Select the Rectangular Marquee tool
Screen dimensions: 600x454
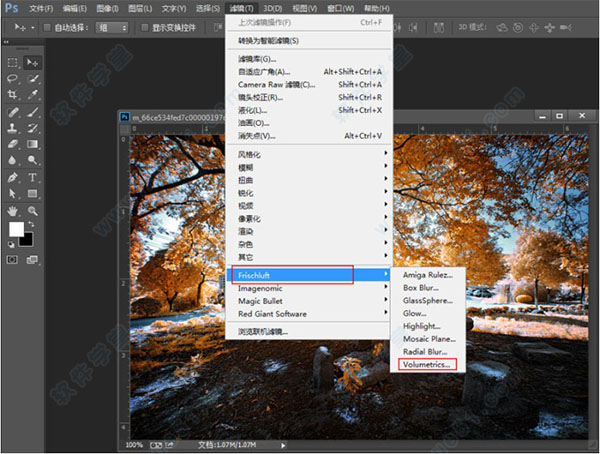pyautogui.click(x=13, y=63)
